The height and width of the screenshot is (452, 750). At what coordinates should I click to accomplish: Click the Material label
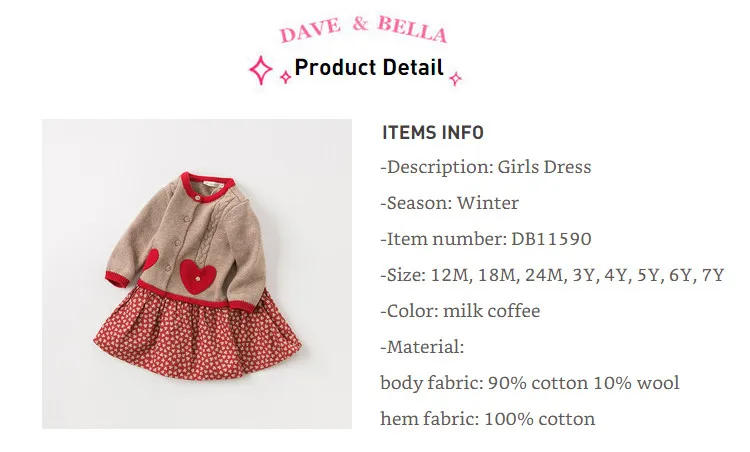click(x=422, y=347)
